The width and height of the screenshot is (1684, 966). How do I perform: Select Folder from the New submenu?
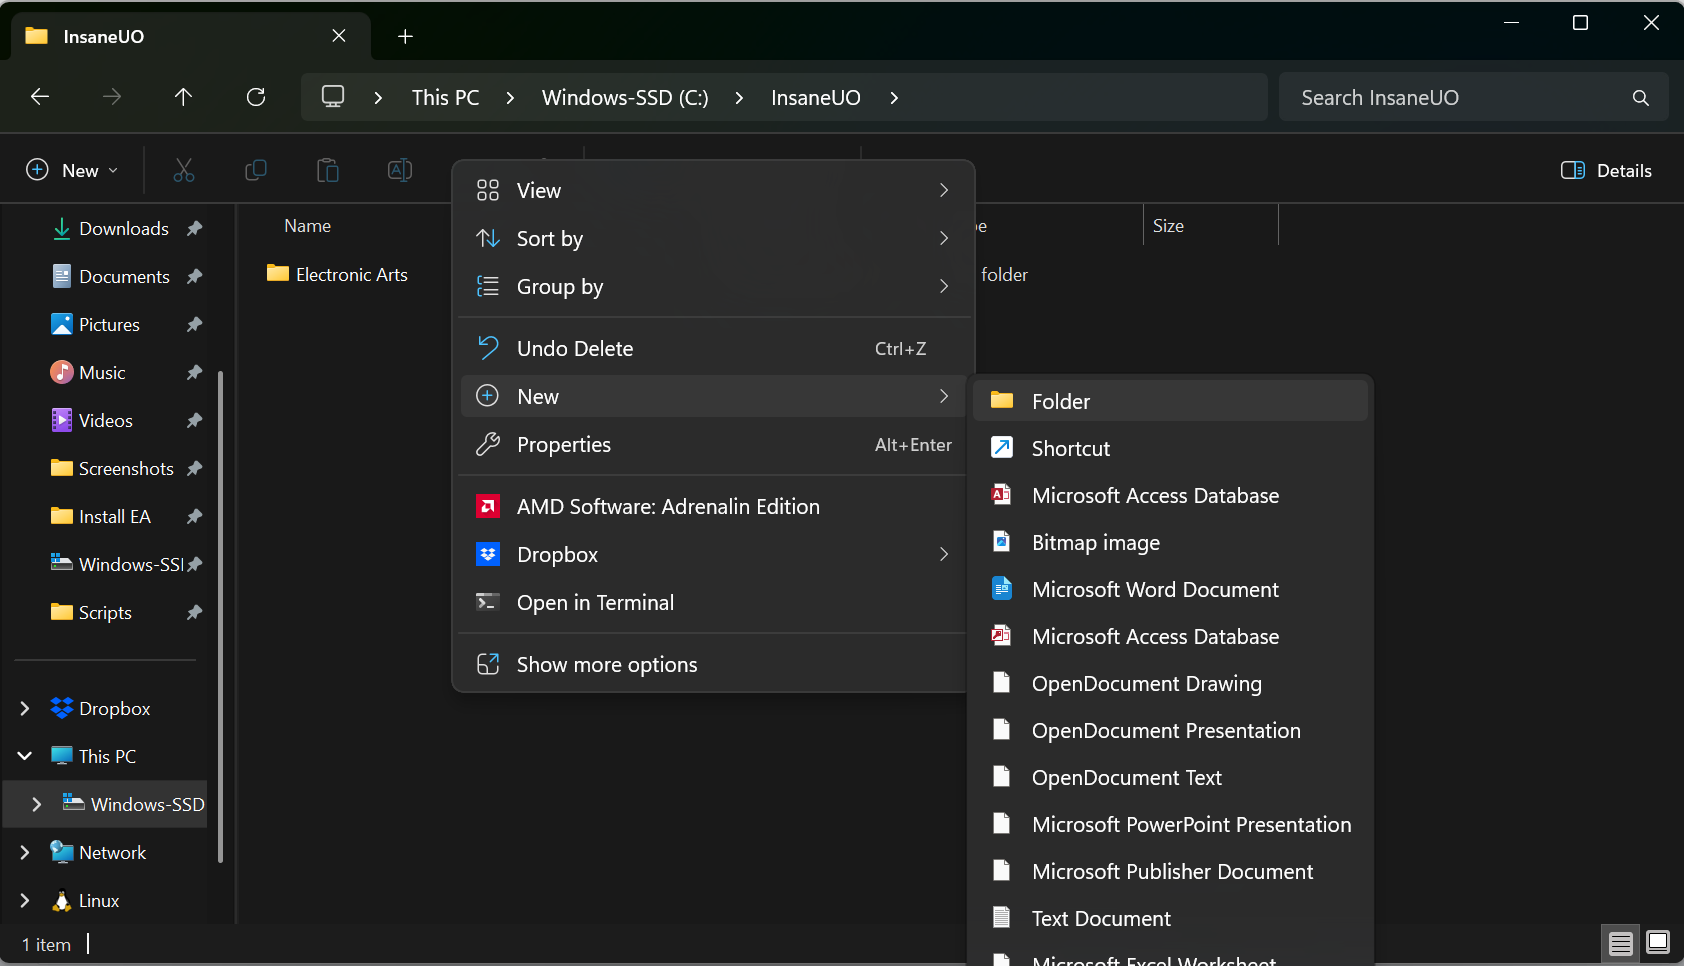(x=1060, y=401)
